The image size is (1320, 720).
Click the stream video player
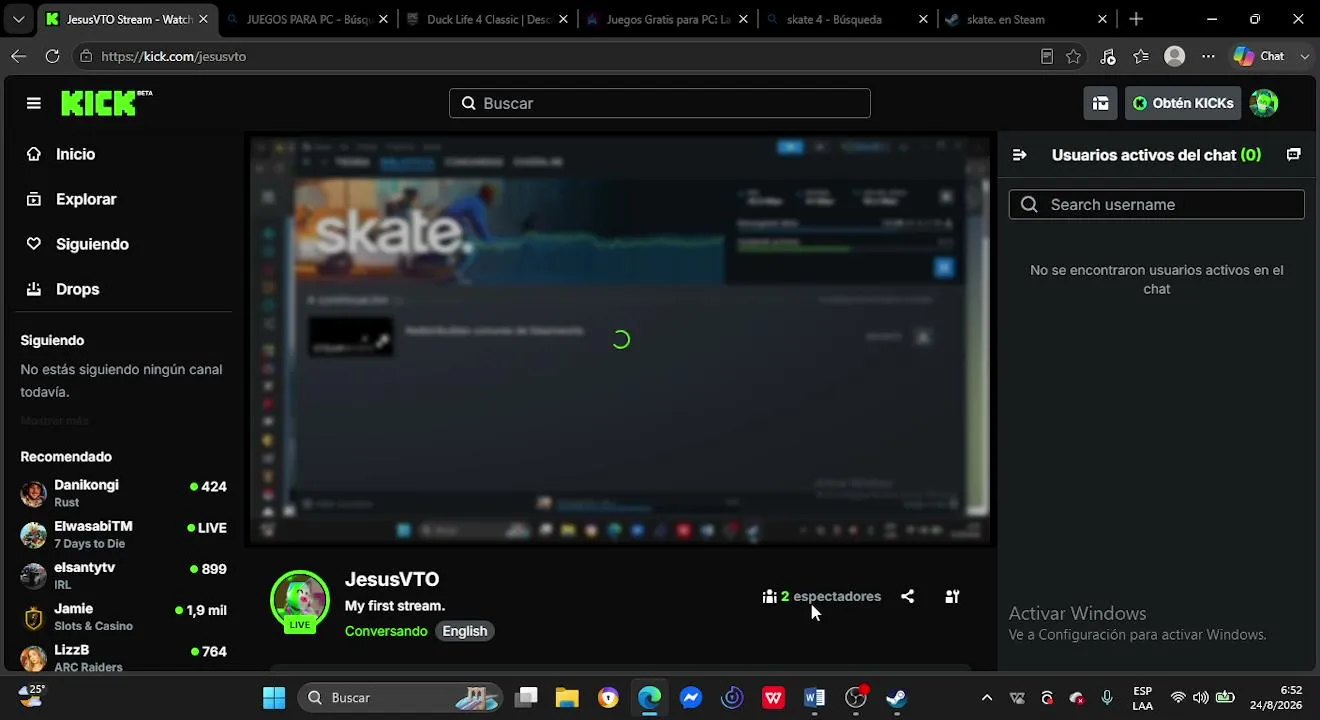620,339
